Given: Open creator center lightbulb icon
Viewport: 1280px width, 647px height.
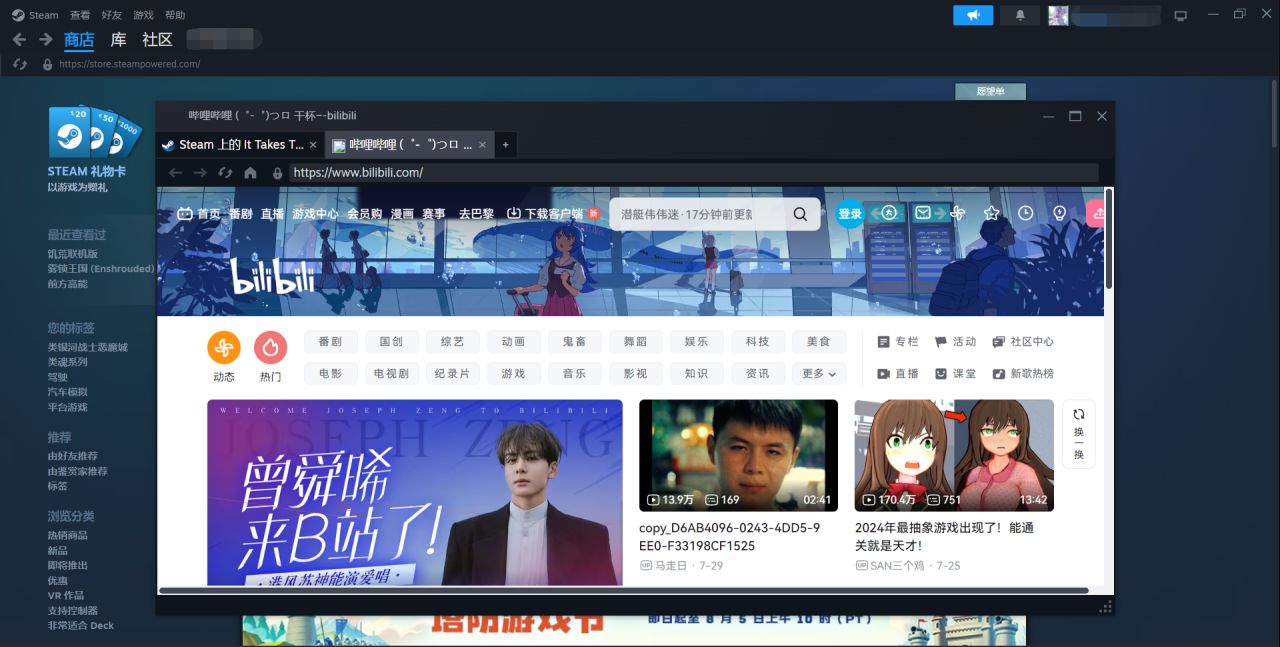Looking at the screenshot, I should click(x=1060, y=213).
